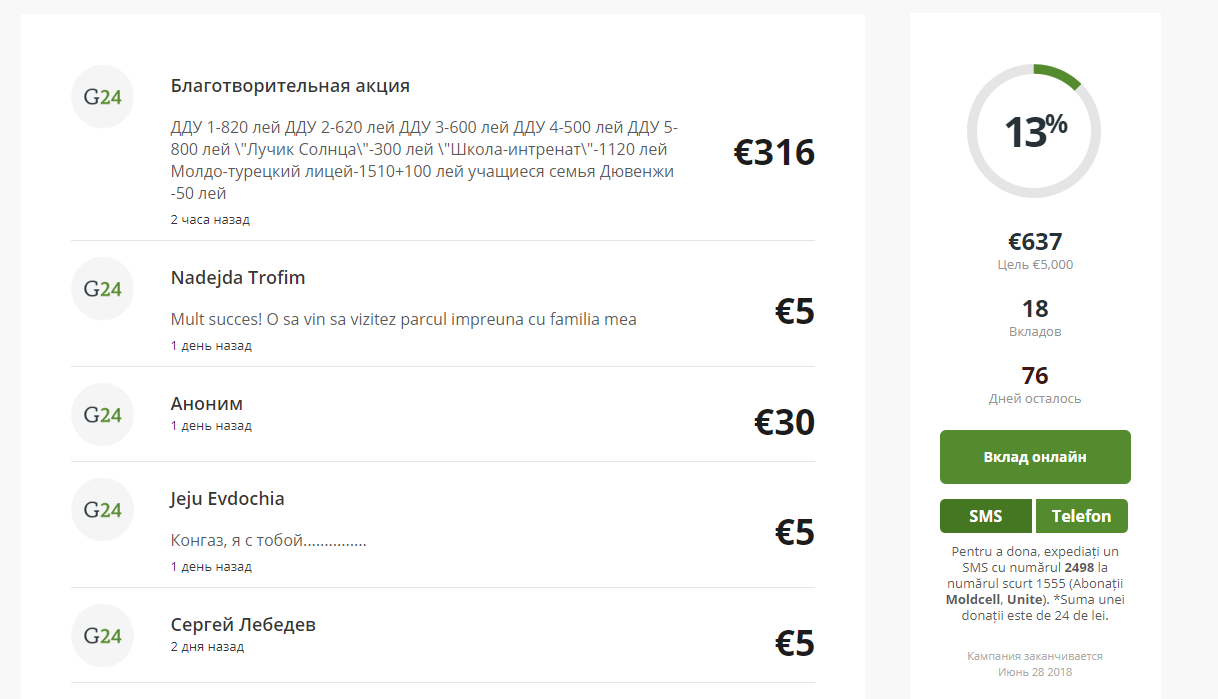Select the SMS donation tab
The height and width of the screenshot is (699, 1218).
click(x=986, y=516)
